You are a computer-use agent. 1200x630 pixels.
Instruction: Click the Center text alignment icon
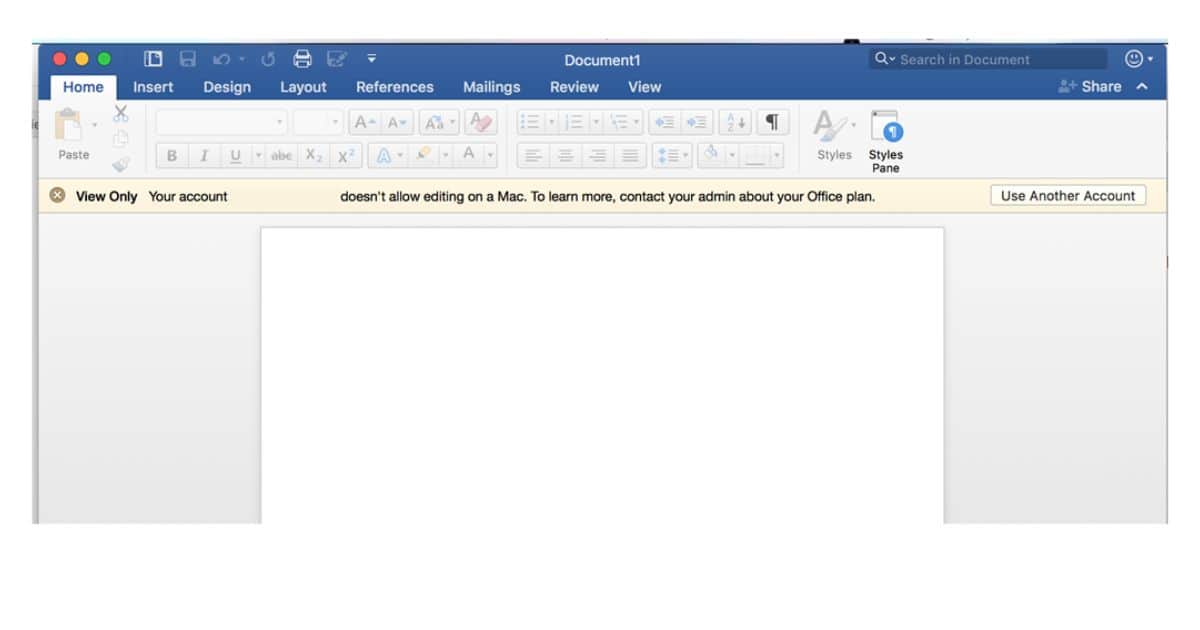[x=566, y=156]
